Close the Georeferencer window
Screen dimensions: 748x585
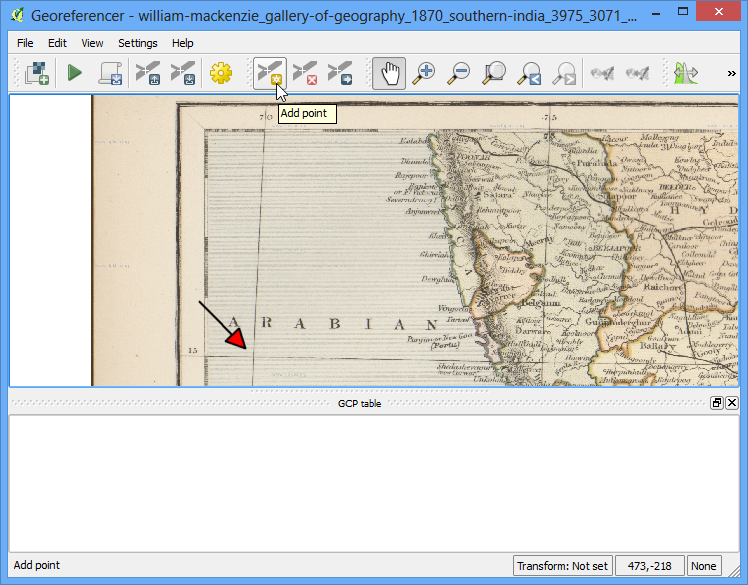(x=718, y=12)
